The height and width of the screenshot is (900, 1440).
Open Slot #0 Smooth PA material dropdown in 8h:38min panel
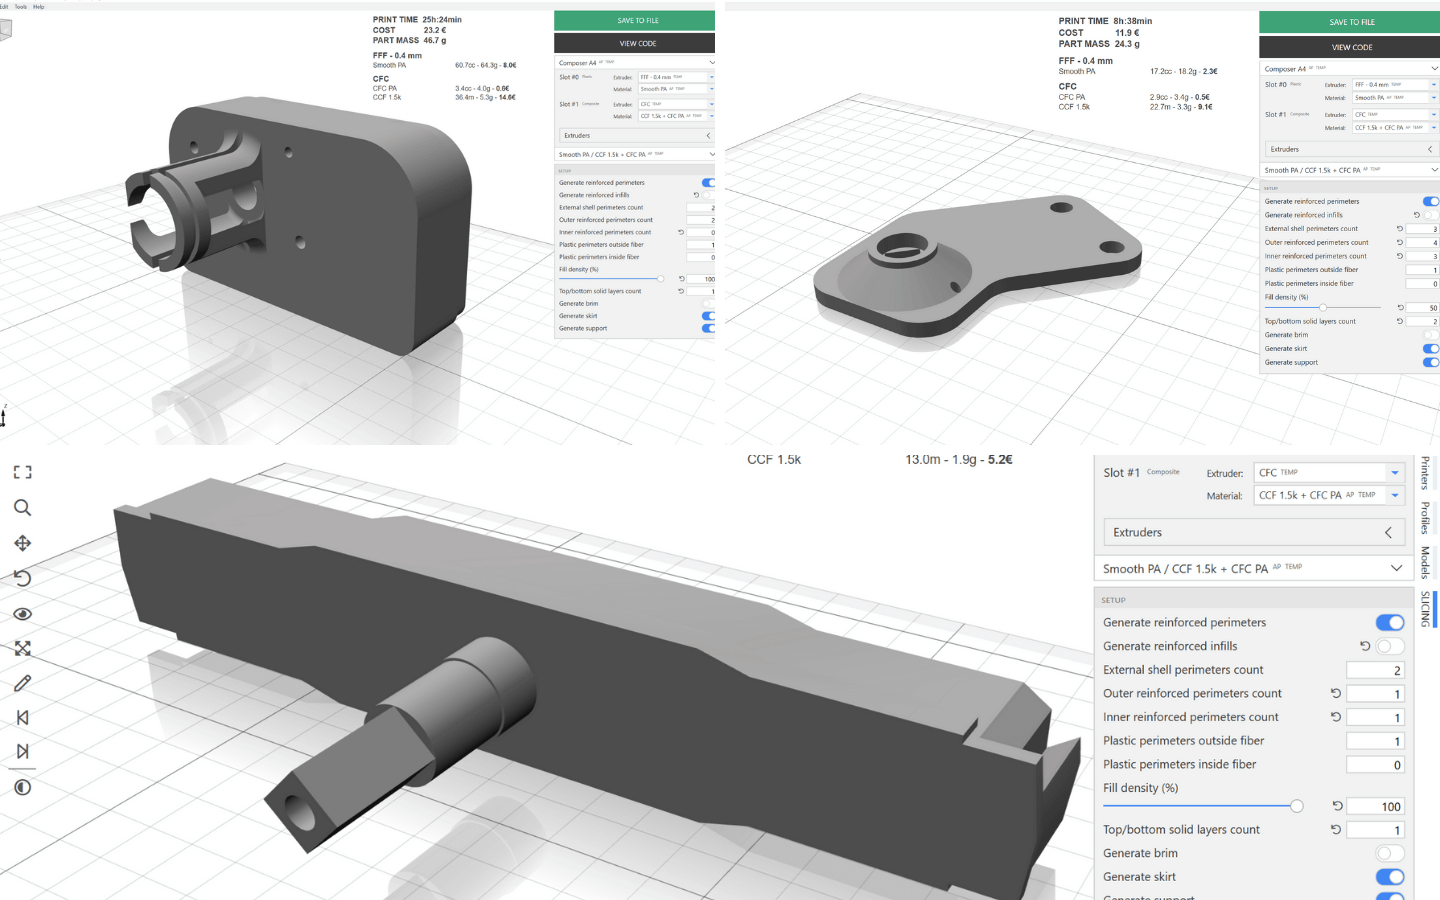1394,98
